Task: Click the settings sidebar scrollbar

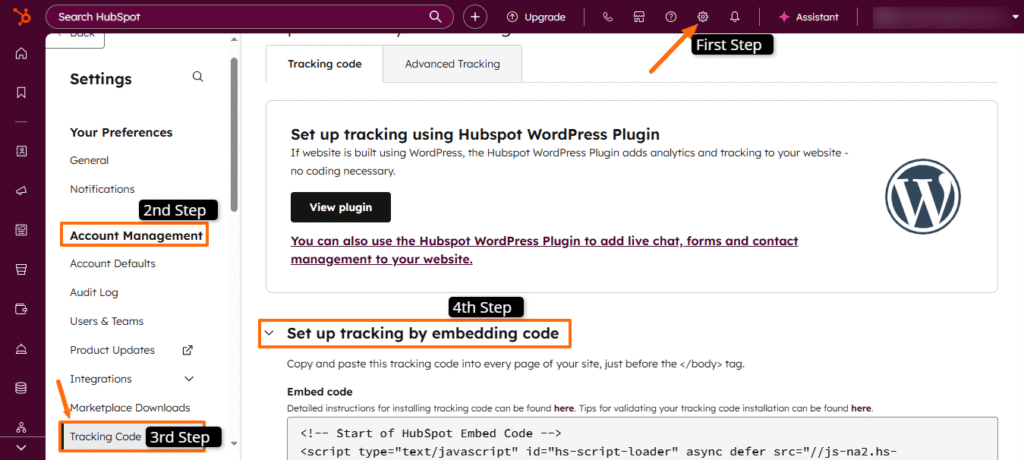Action: click(234, 134)
